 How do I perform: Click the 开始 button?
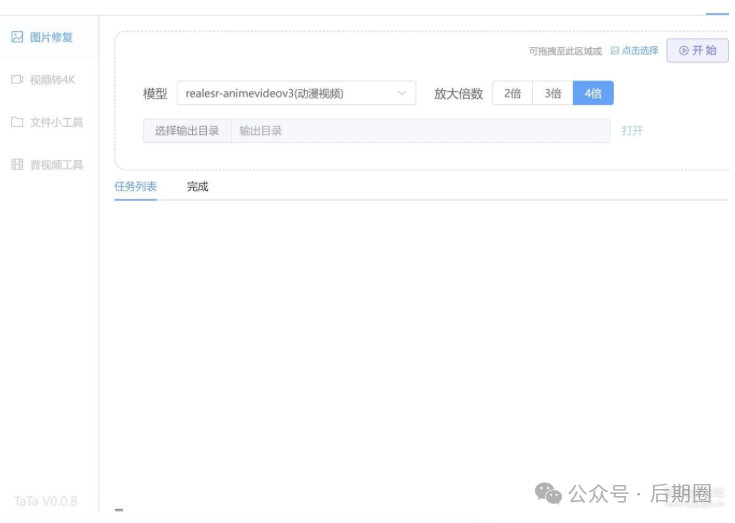click(697, 51)
